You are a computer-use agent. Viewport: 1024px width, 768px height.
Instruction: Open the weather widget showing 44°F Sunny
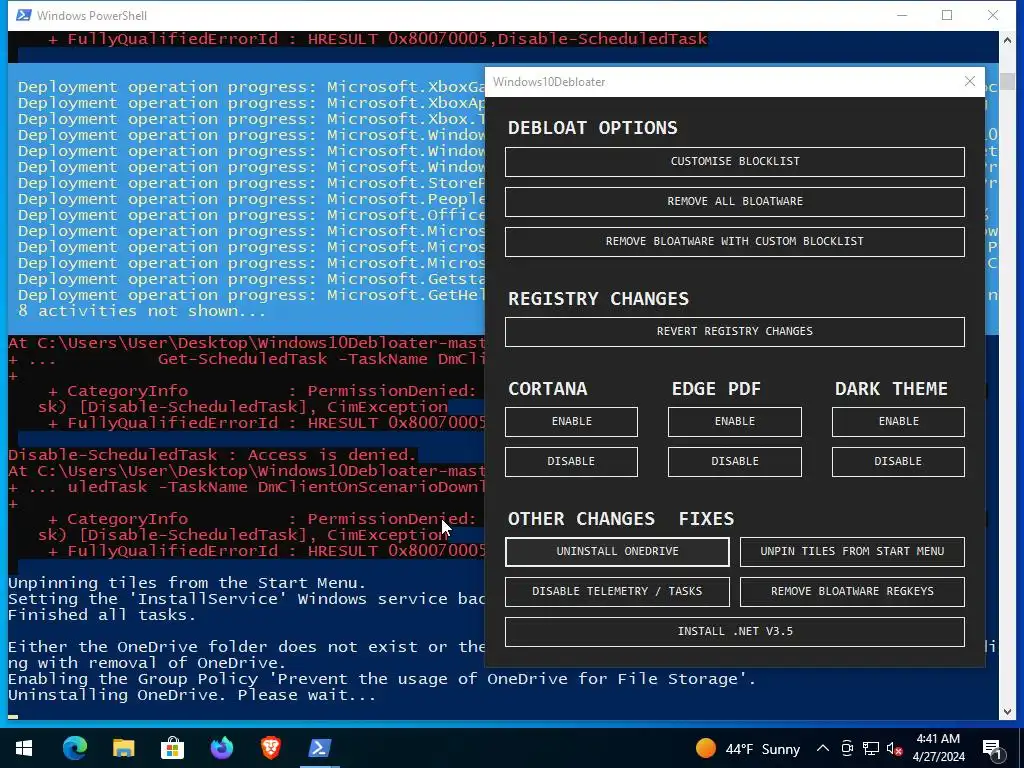tap(747, 748)
